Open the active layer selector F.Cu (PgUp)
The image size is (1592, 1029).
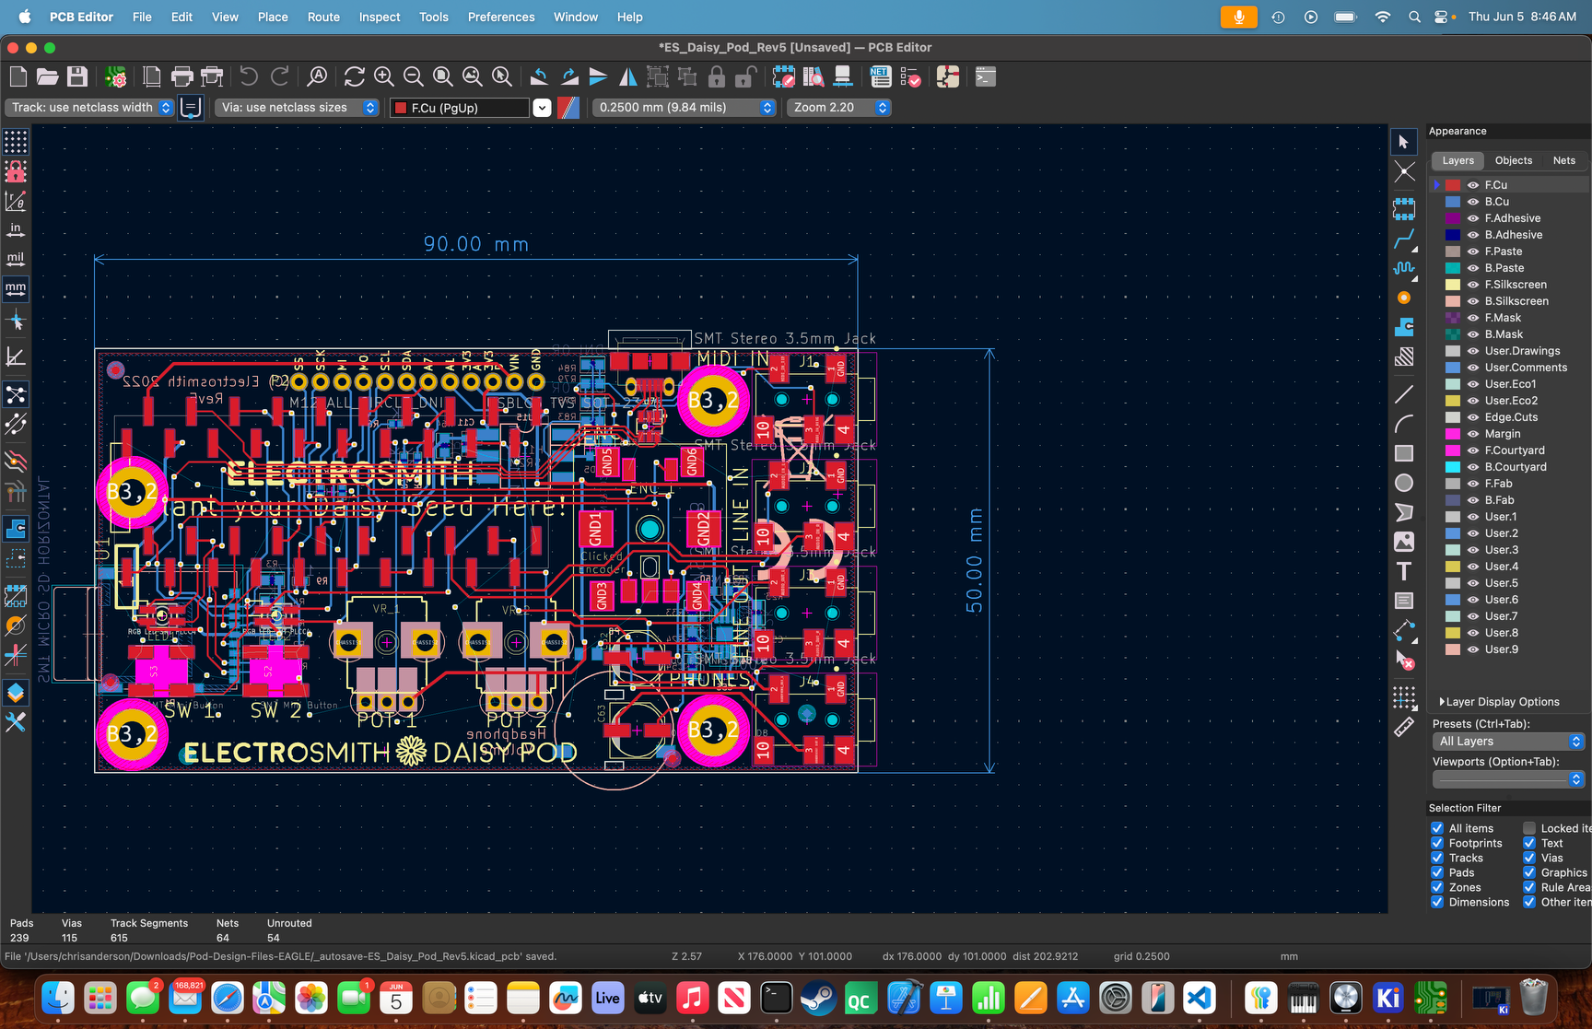tap(470, 107)
